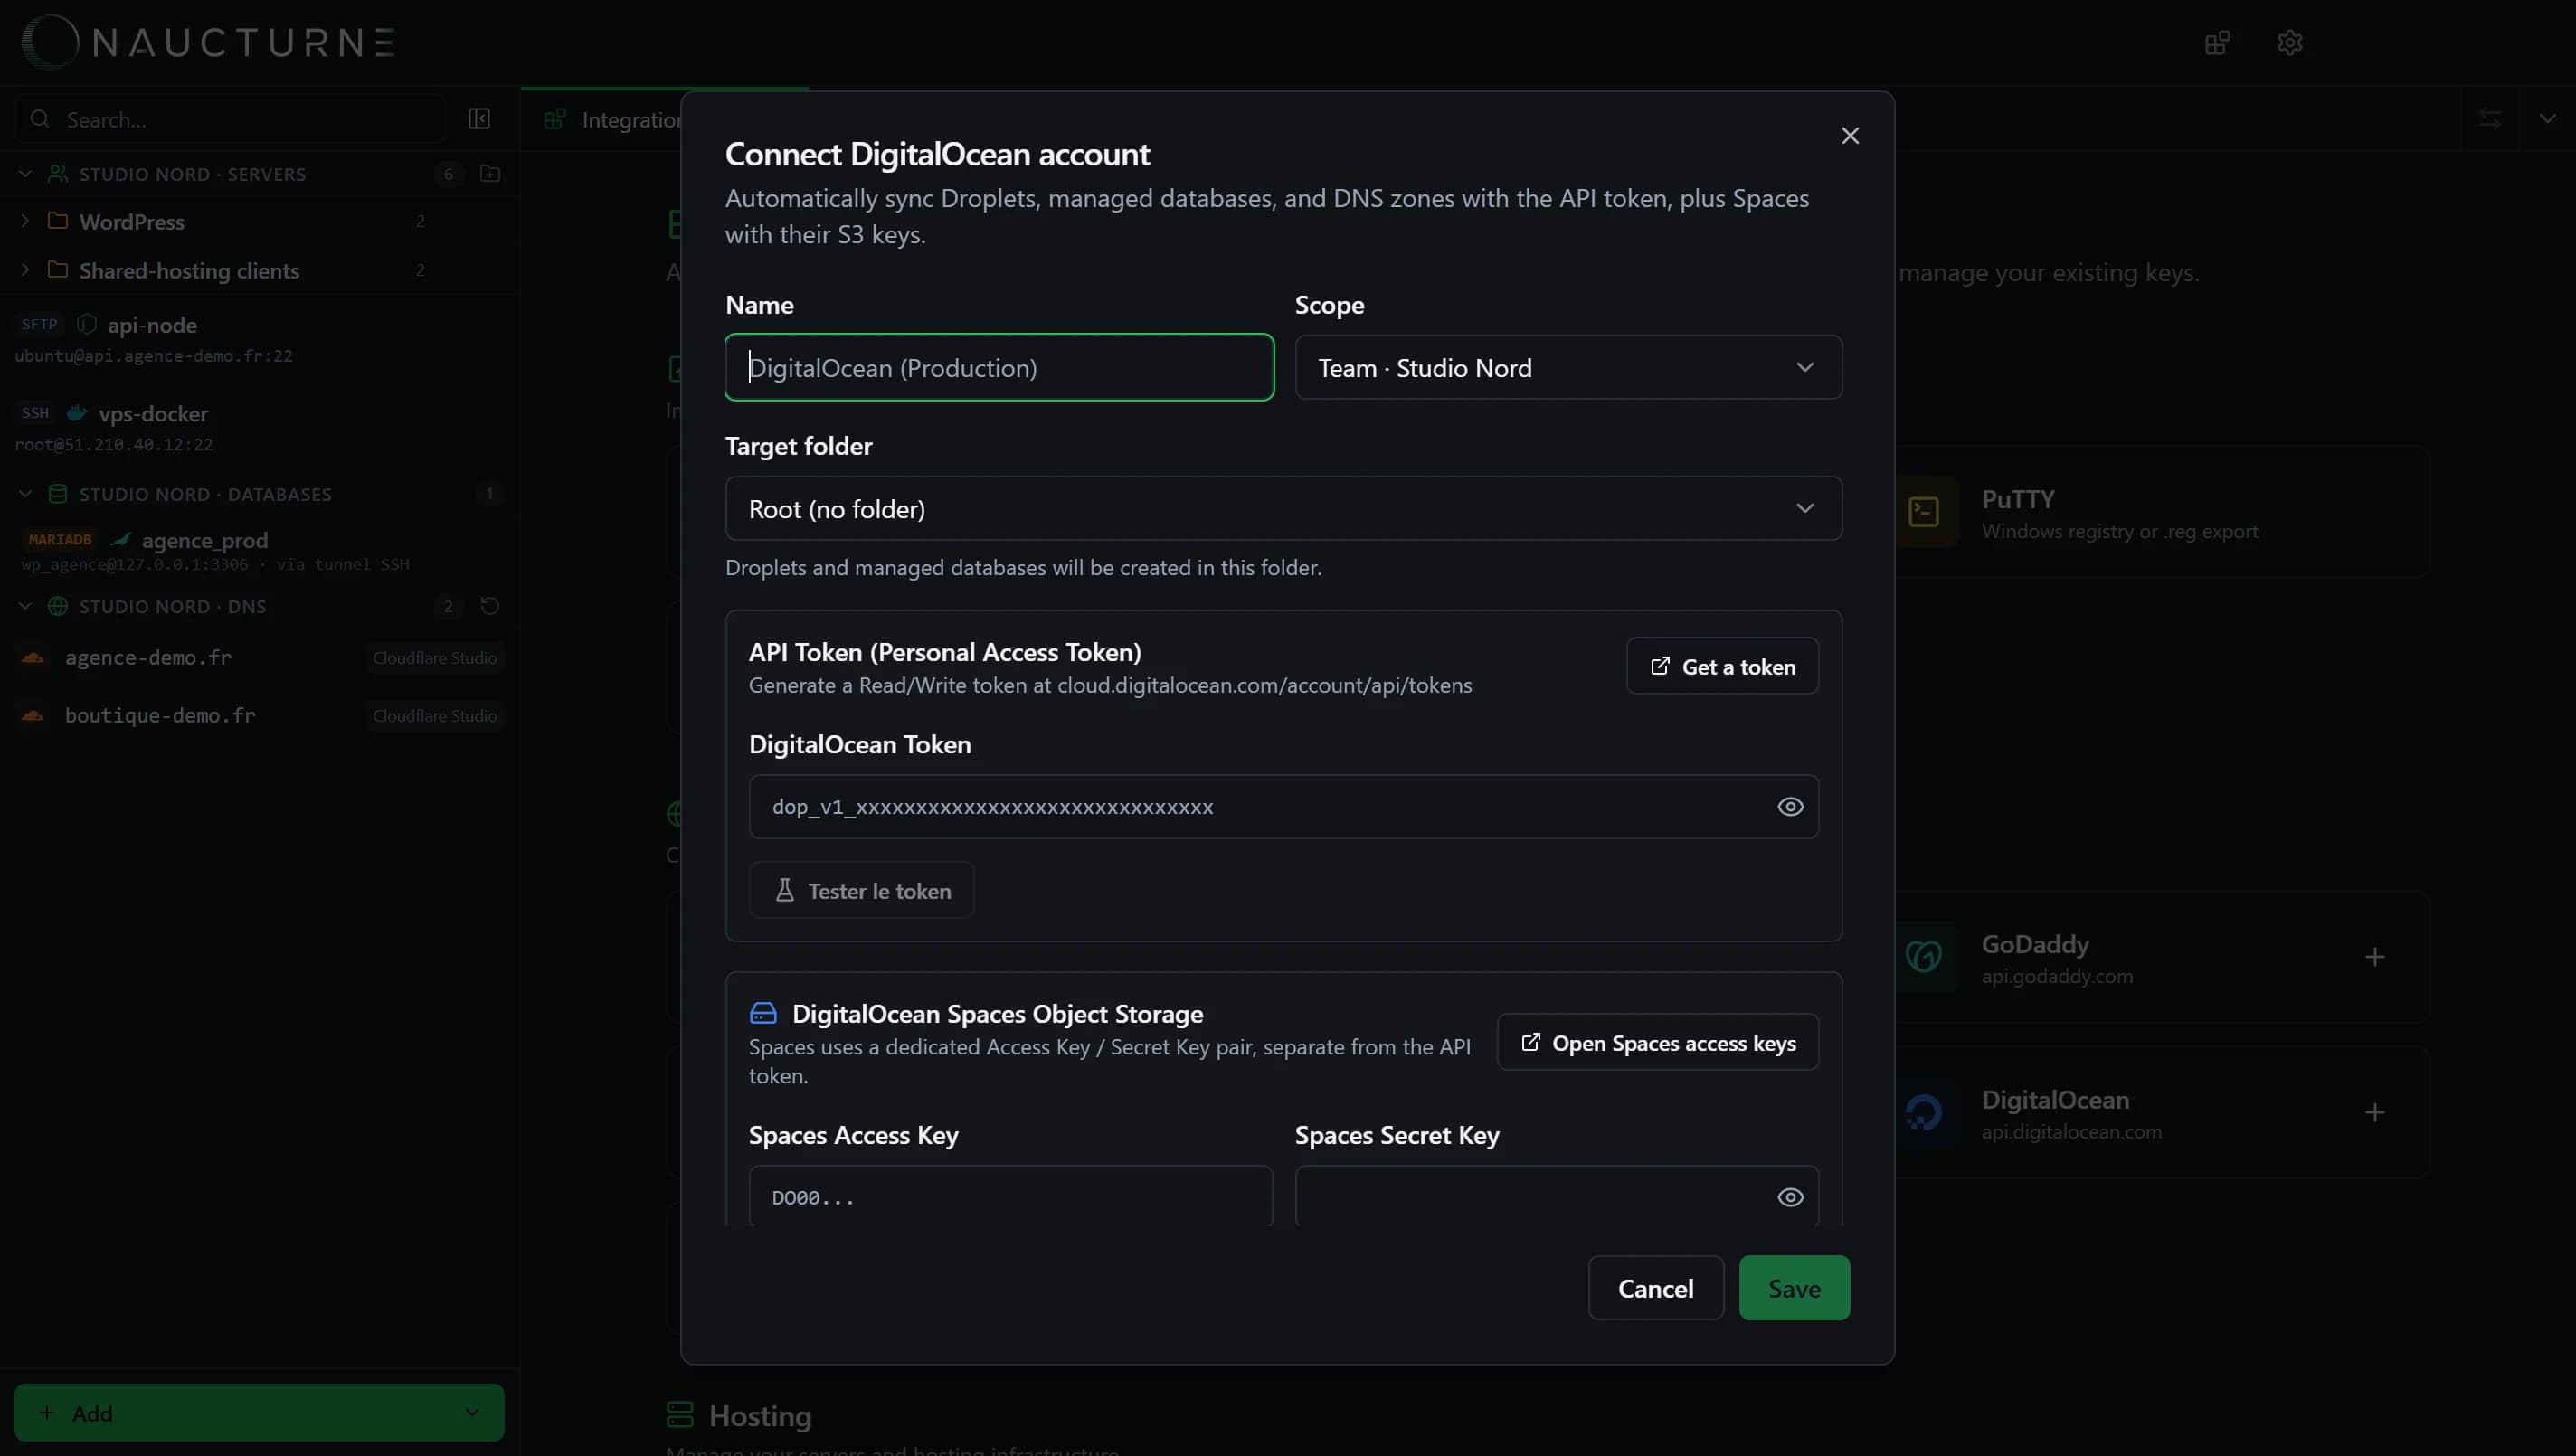Viewport: 2576px width, 1456px height.
Task: Collapse the Studio Nord · DNS section
Action: 25,606
